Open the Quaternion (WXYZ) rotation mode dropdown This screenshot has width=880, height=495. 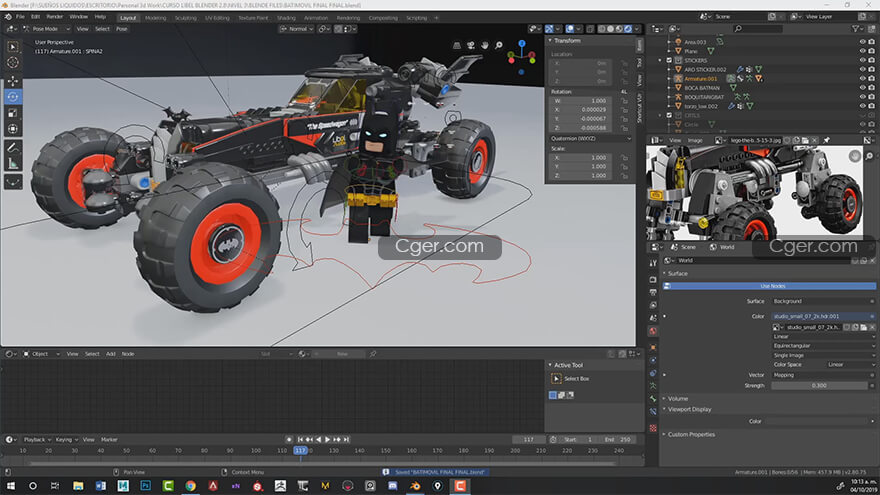coord(590,139)
